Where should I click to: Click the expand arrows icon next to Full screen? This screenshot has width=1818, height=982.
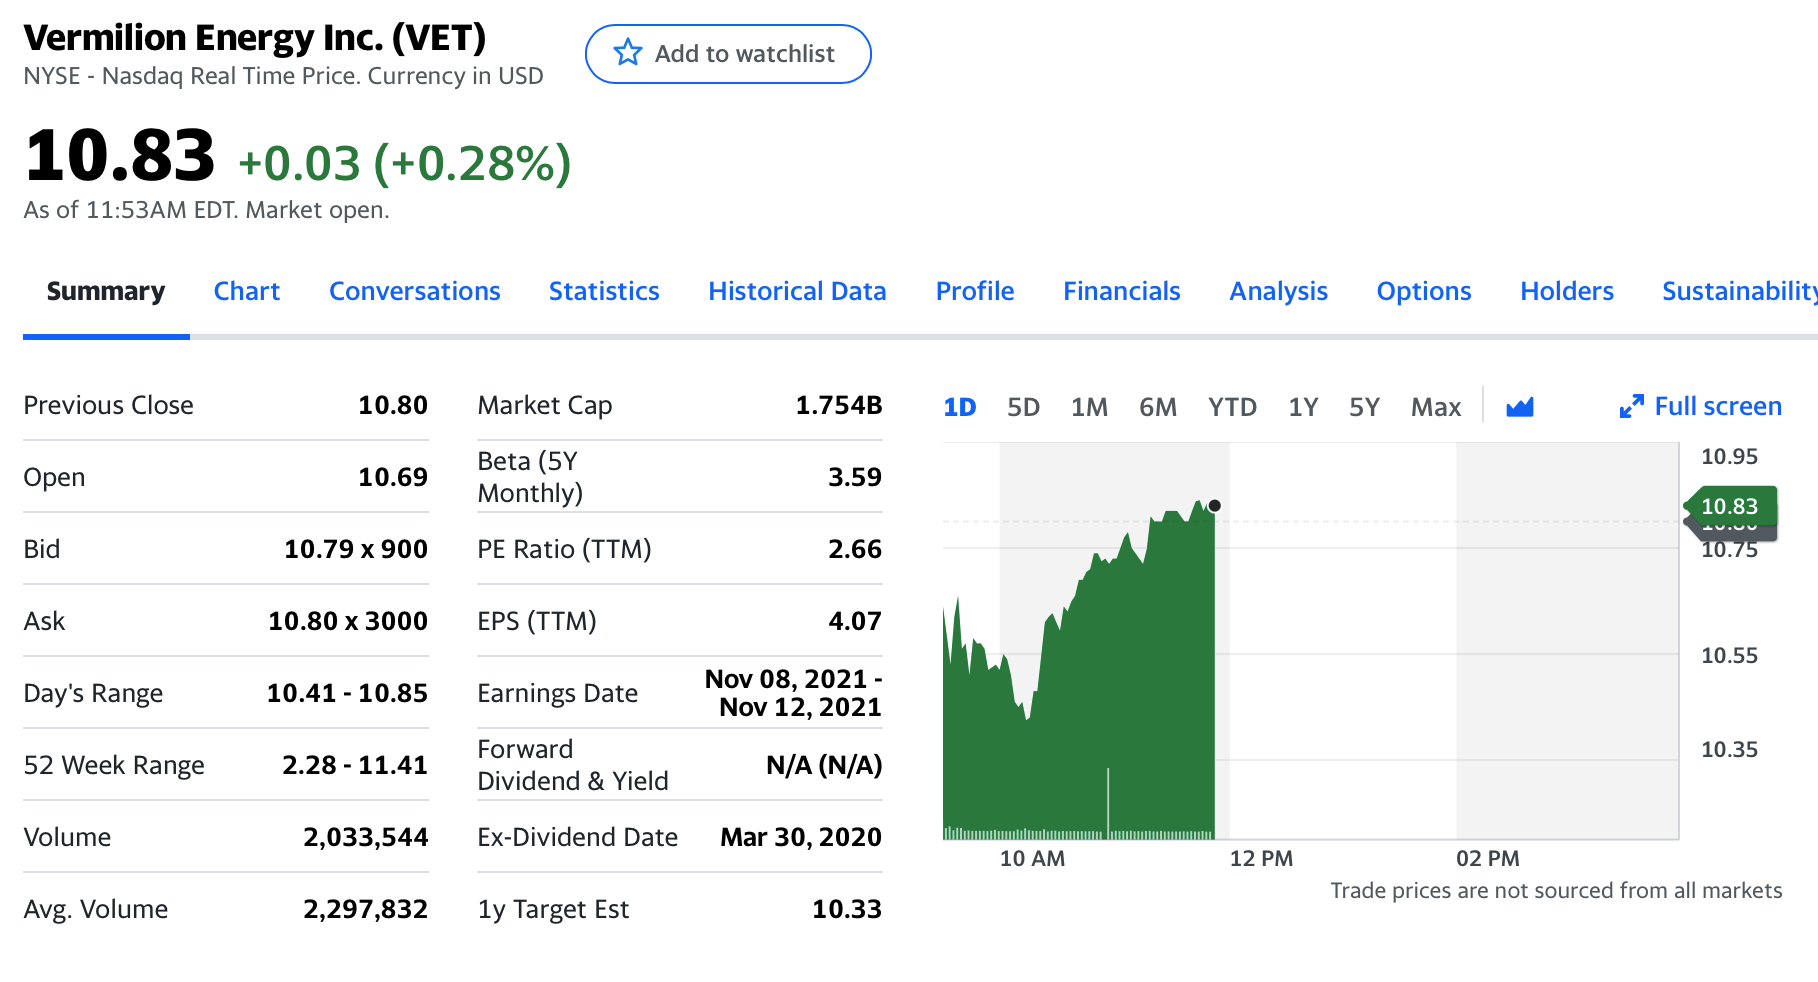coord(1631,407)
